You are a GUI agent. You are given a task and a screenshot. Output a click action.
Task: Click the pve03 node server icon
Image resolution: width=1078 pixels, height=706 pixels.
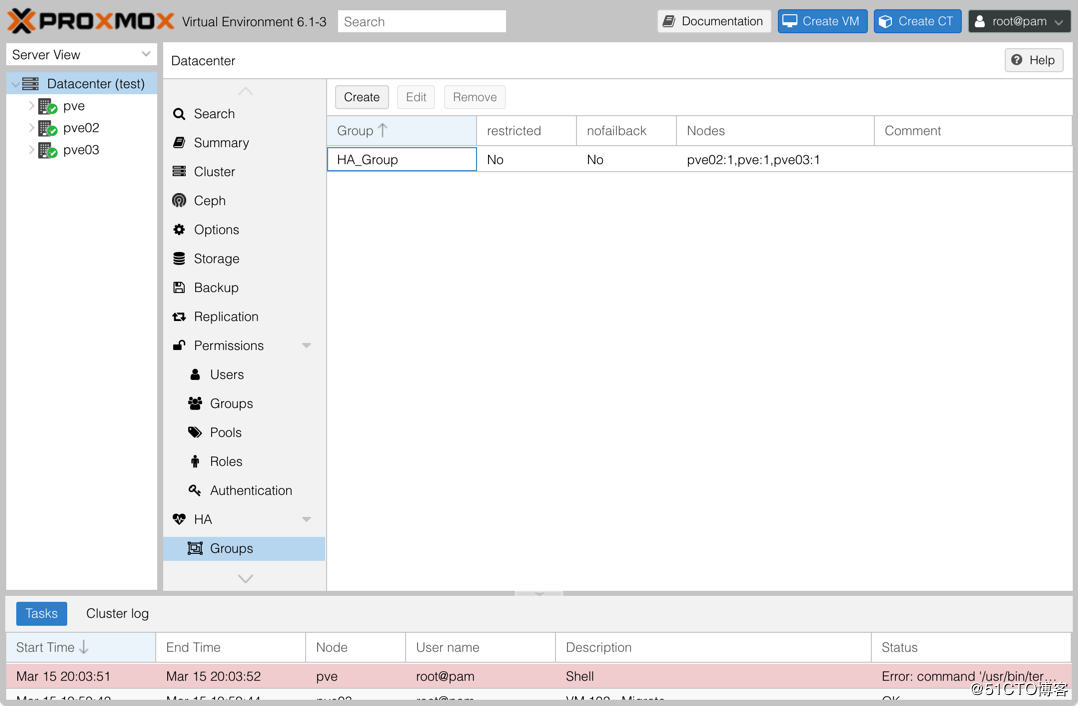(47, 150)
